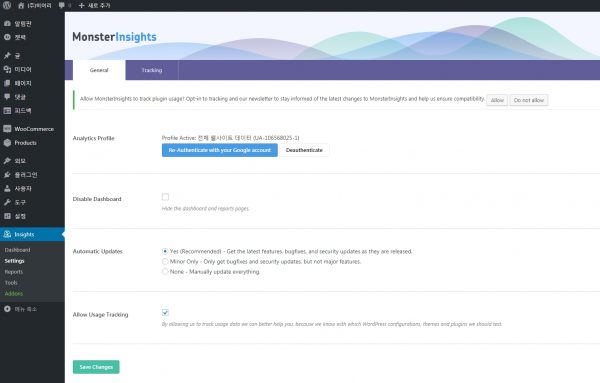The height and width of the screenshot is (383, 600).
Task: Select None - Manually update everything option
Action: pyautogui.click(x=165, y=271)
